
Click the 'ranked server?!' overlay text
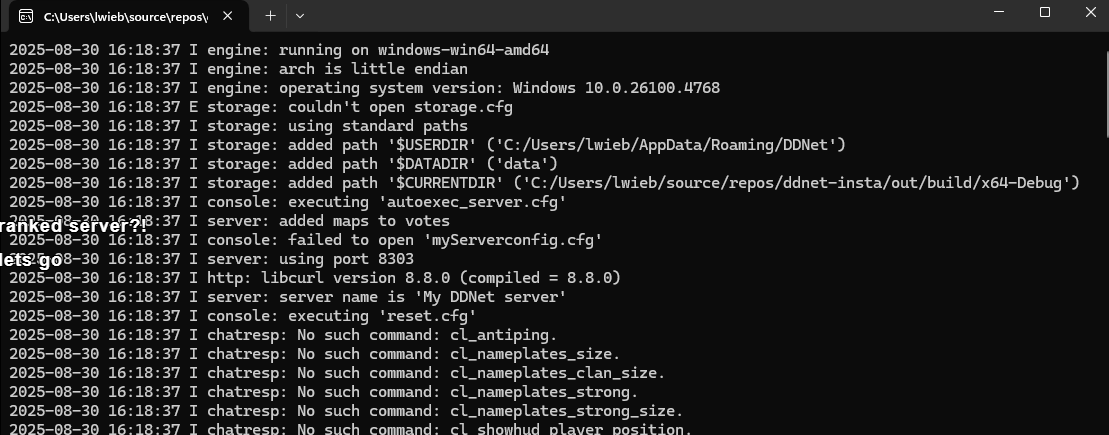click(73, 226)
